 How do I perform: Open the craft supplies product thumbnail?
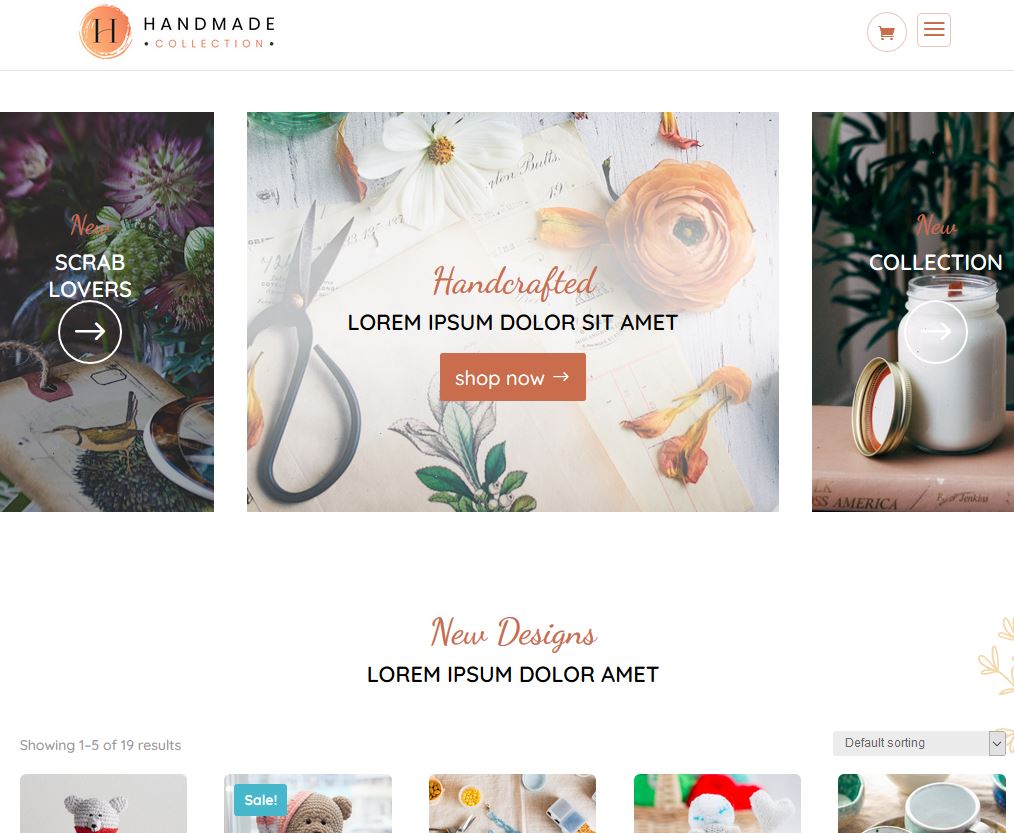pyautogui.click(x=512, y=803)
